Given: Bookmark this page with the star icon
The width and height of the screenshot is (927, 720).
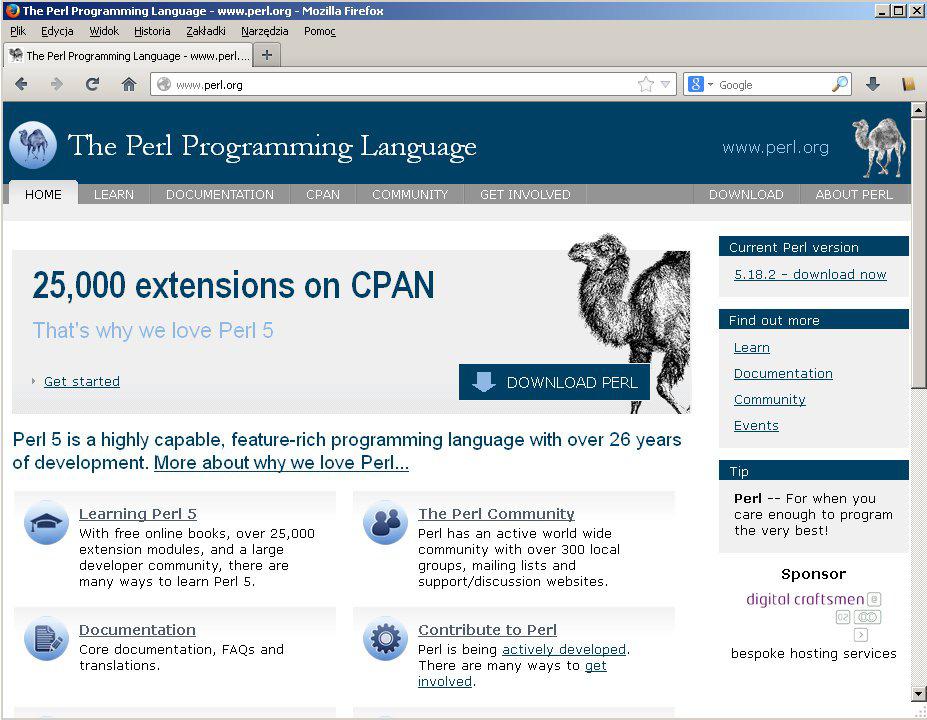Looking at the screenshot, I should [x=646, y=85].
